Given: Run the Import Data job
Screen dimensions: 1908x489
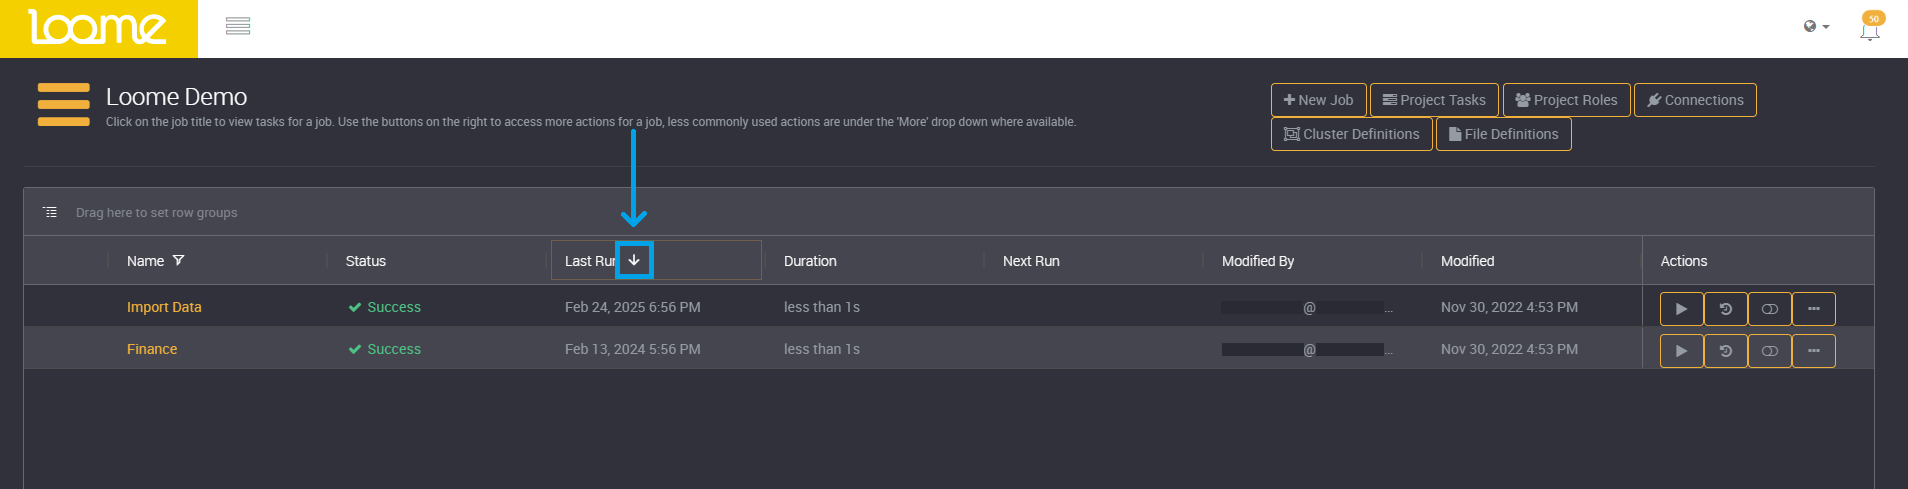Looking at the screenshot, I should [1681, 309].
